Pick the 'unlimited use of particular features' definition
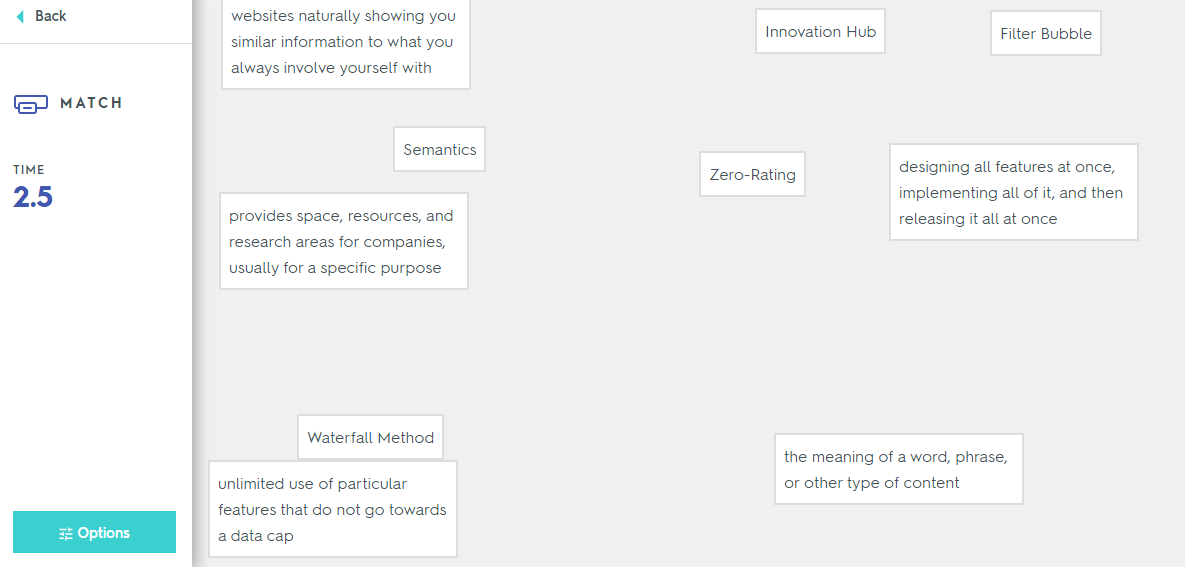Viewport: 1185px width, 567px height. pos(332,509)
